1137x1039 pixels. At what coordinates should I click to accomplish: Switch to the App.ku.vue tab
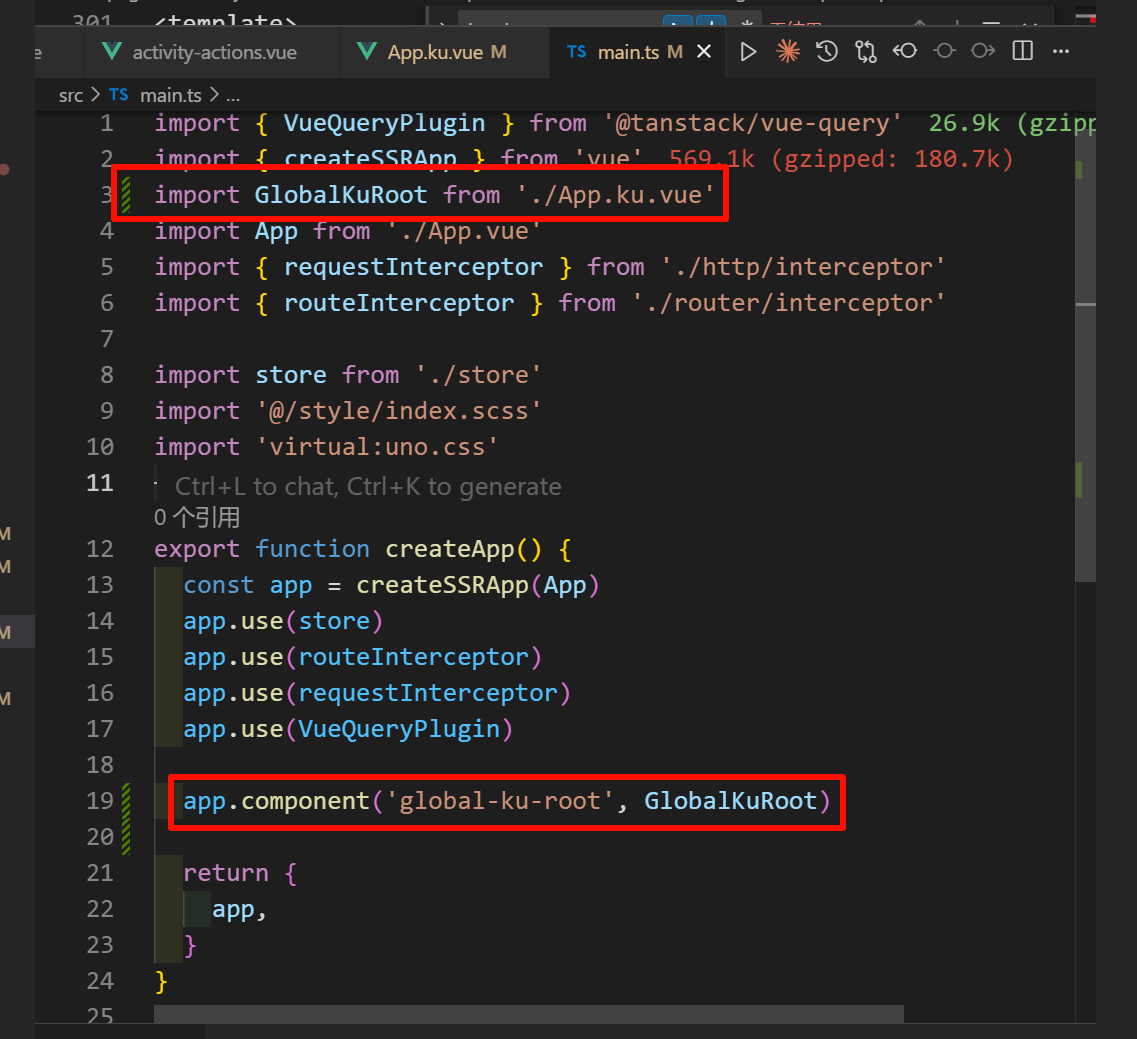[x=436, y=52]
